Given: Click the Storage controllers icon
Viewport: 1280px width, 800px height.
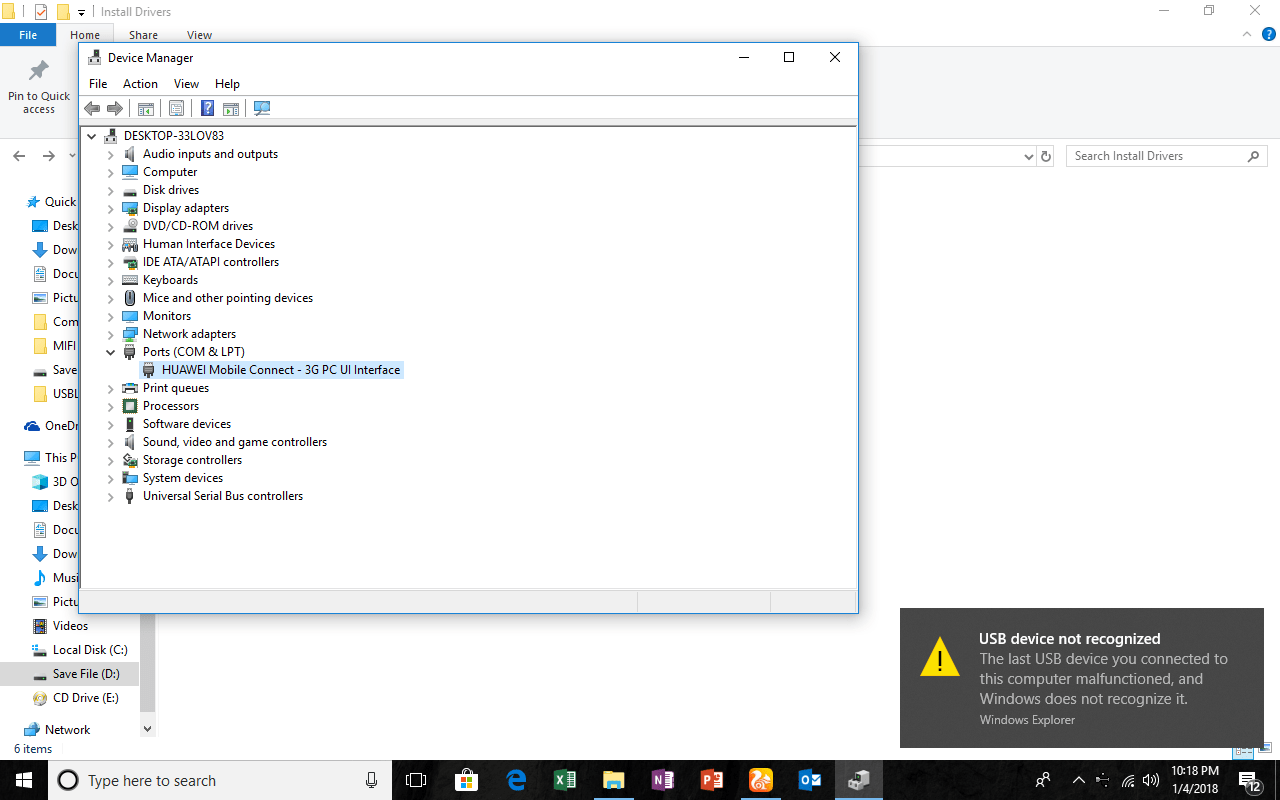Looking at the screenshot, I should 130,460.
